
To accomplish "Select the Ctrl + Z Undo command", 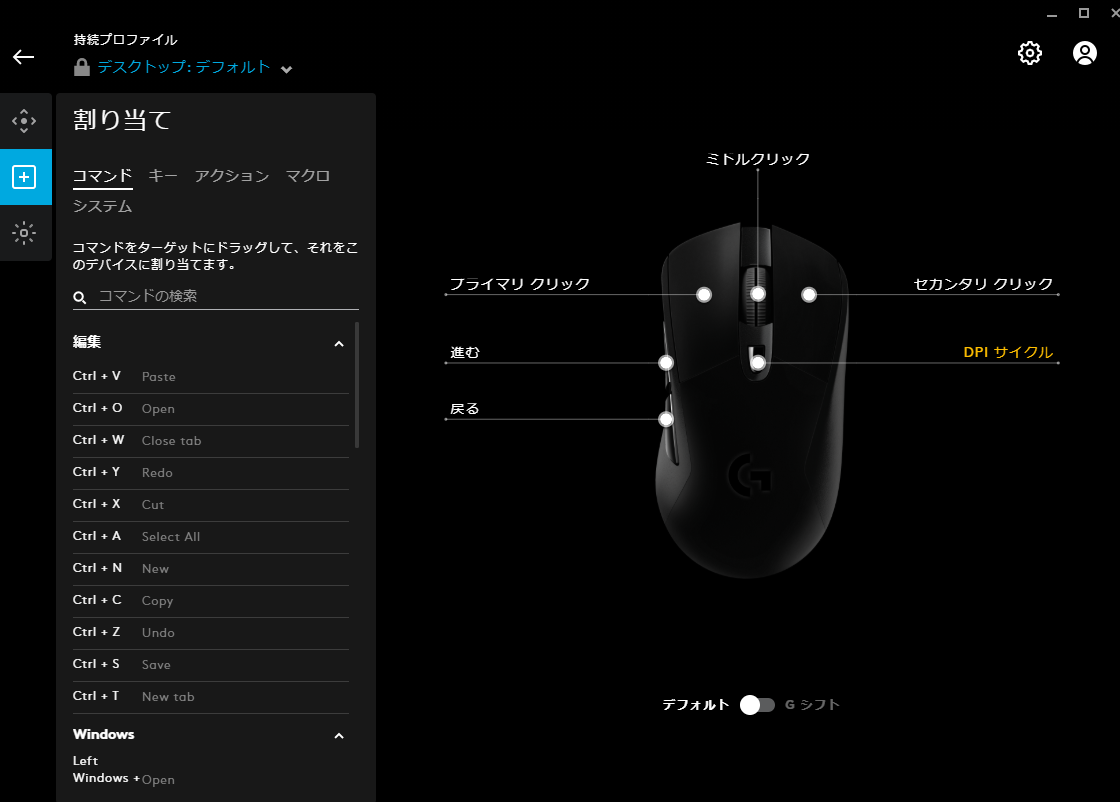I will pos(211,633).
